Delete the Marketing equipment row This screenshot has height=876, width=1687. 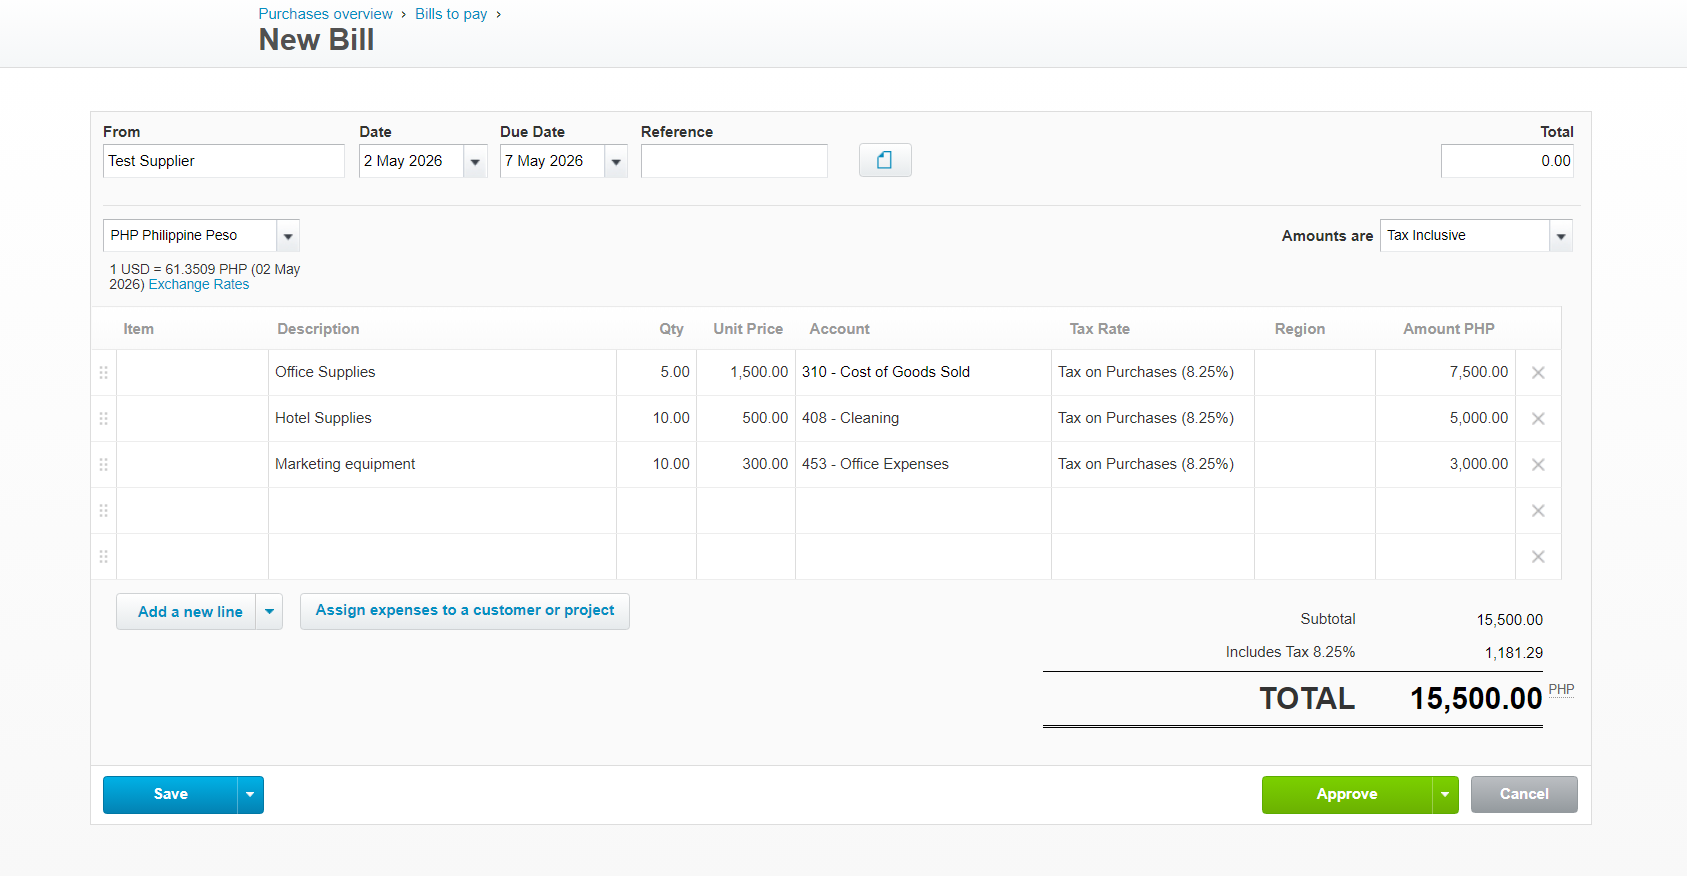(1538, 465)
